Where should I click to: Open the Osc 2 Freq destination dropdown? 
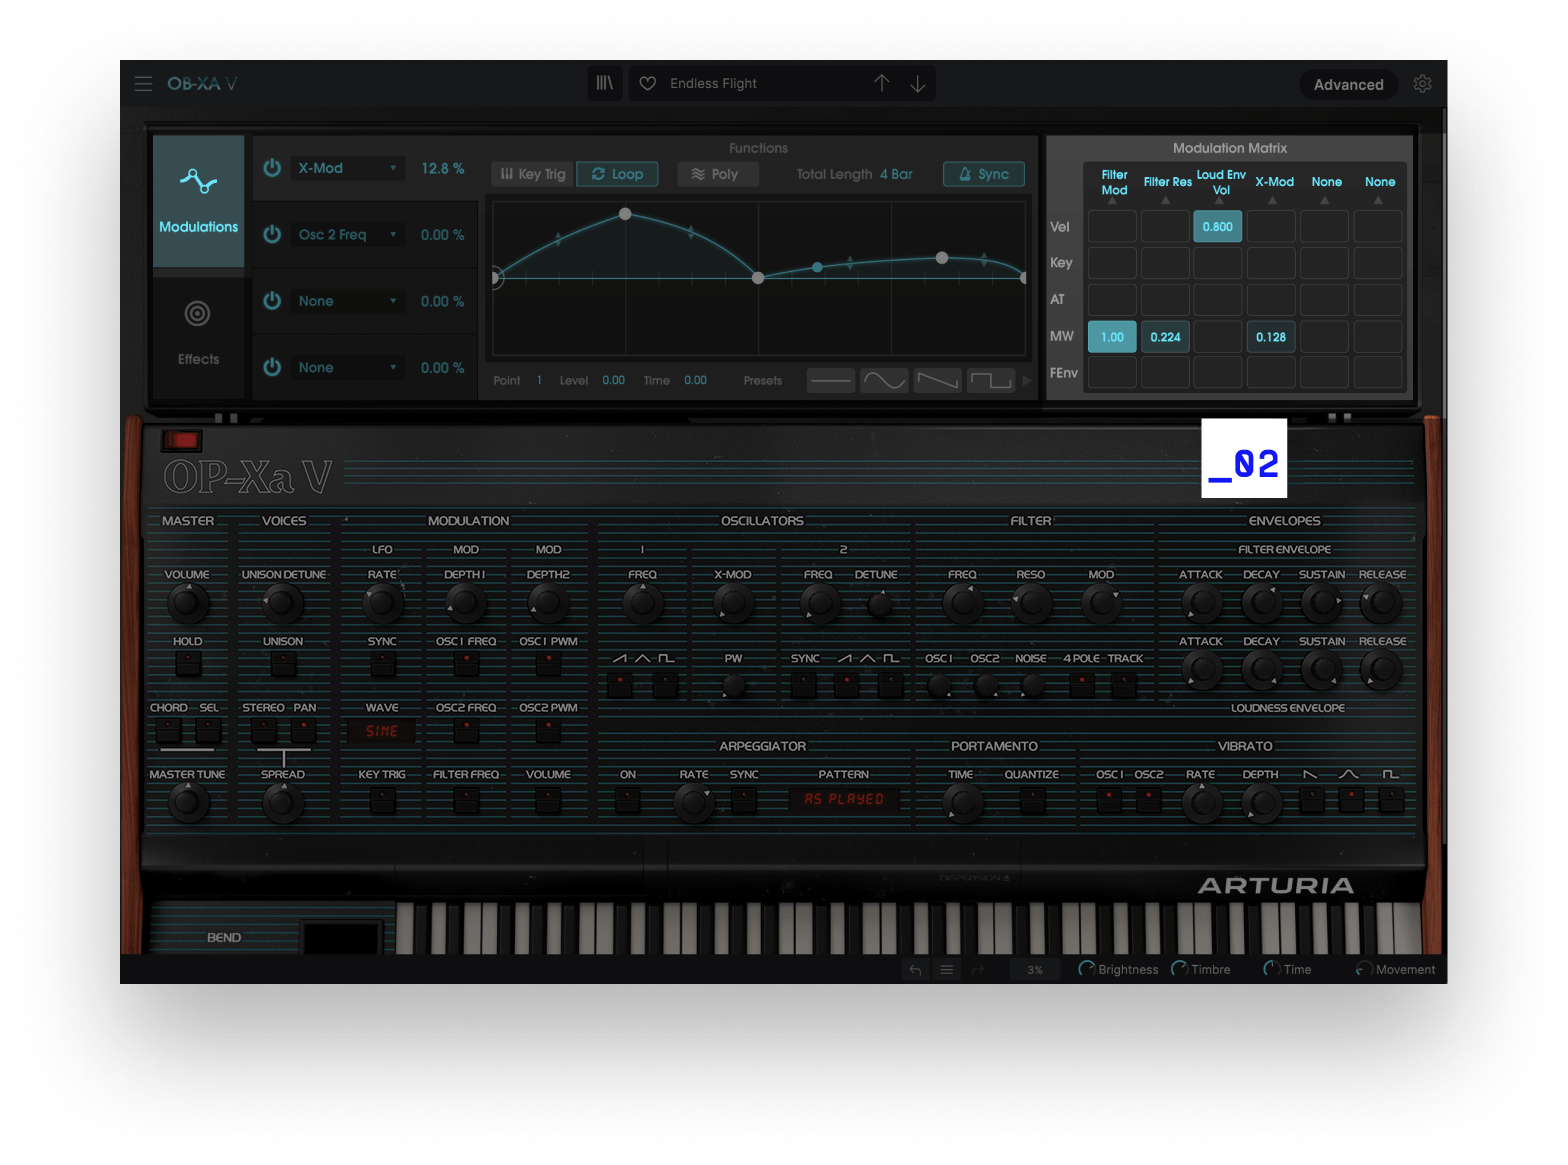(x=347, y=234)
